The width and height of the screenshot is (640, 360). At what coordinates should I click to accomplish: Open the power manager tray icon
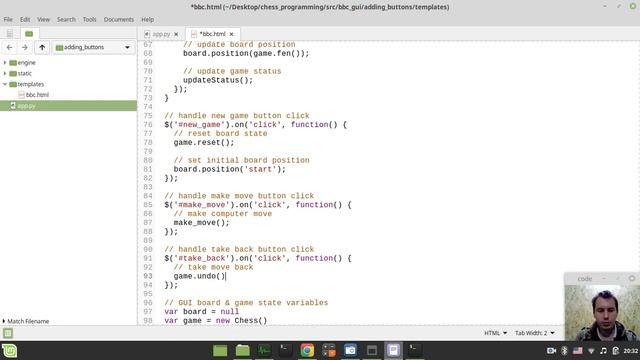(616, 351)
